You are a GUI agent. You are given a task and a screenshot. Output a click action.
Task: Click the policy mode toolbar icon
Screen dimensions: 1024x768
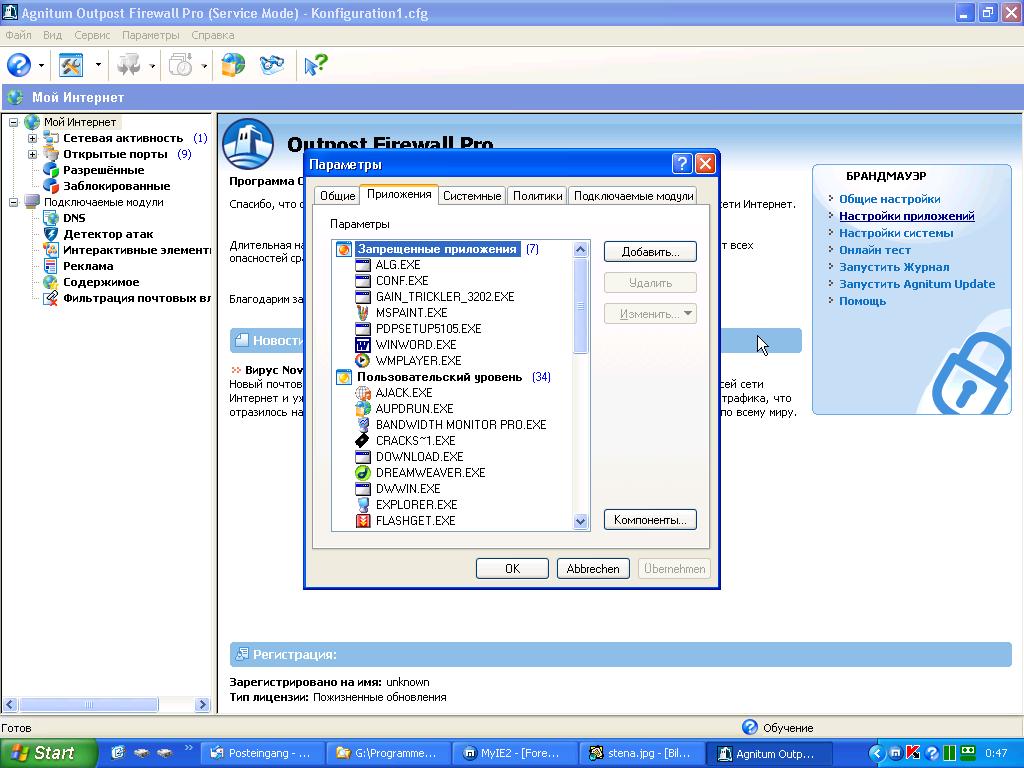tap(129, 65)
